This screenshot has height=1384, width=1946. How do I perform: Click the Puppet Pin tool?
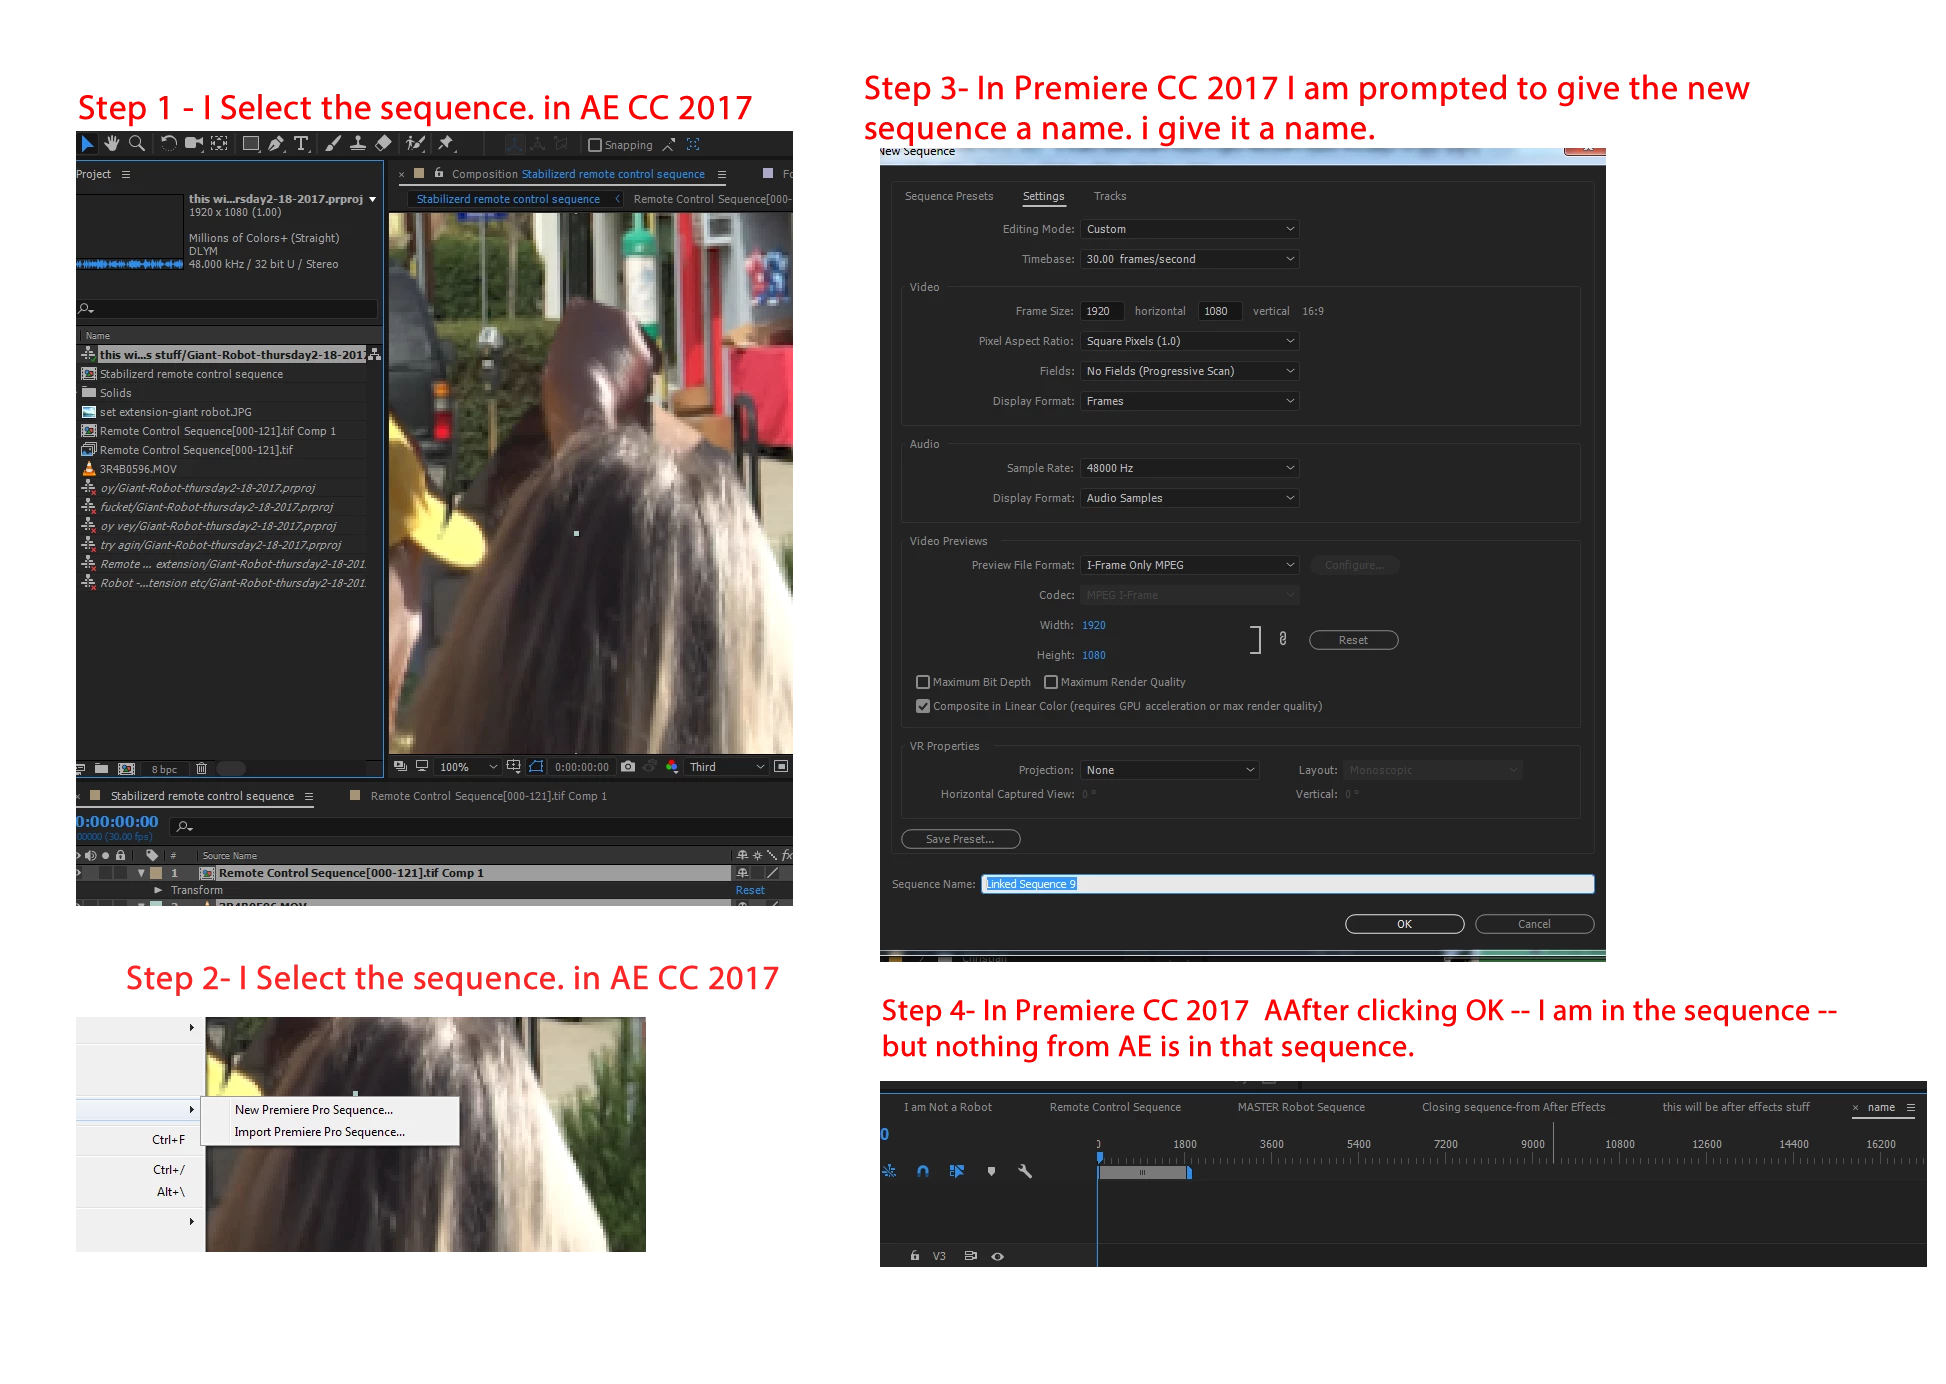(446, 144)
